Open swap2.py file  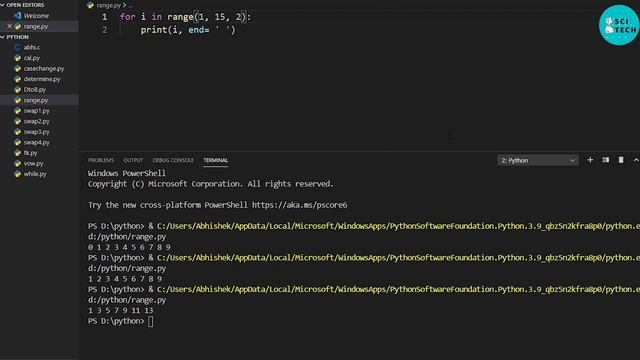click(37, 121)
